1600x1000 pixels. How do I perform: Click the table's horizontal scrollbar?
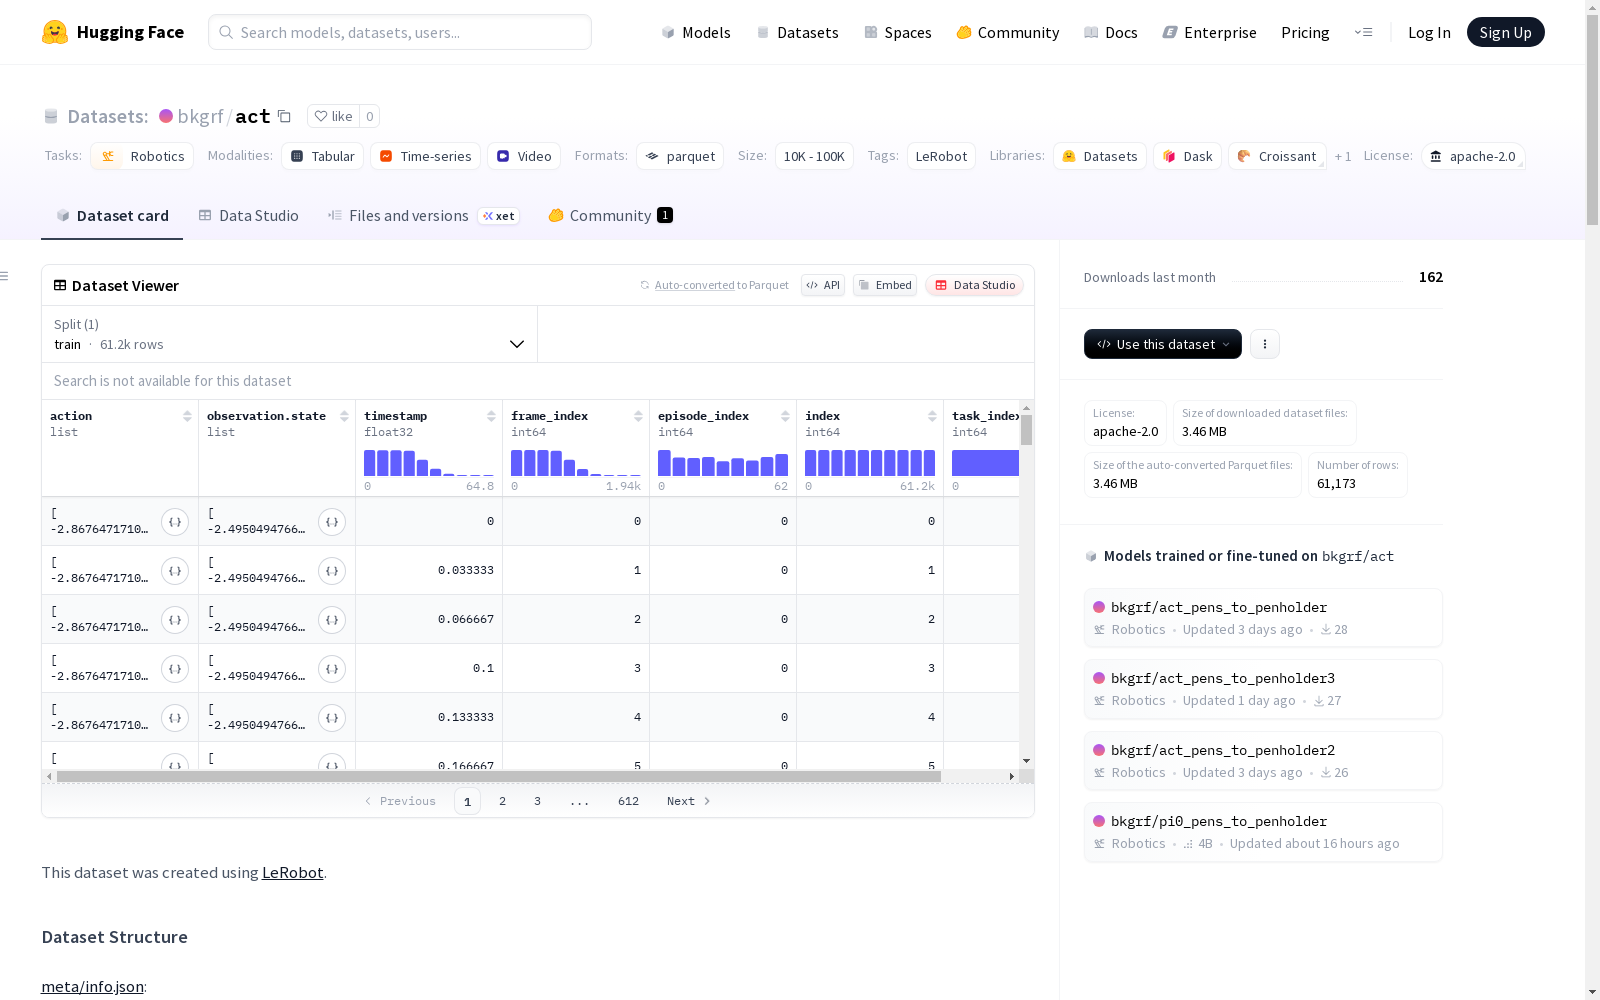tap(499, 776)
